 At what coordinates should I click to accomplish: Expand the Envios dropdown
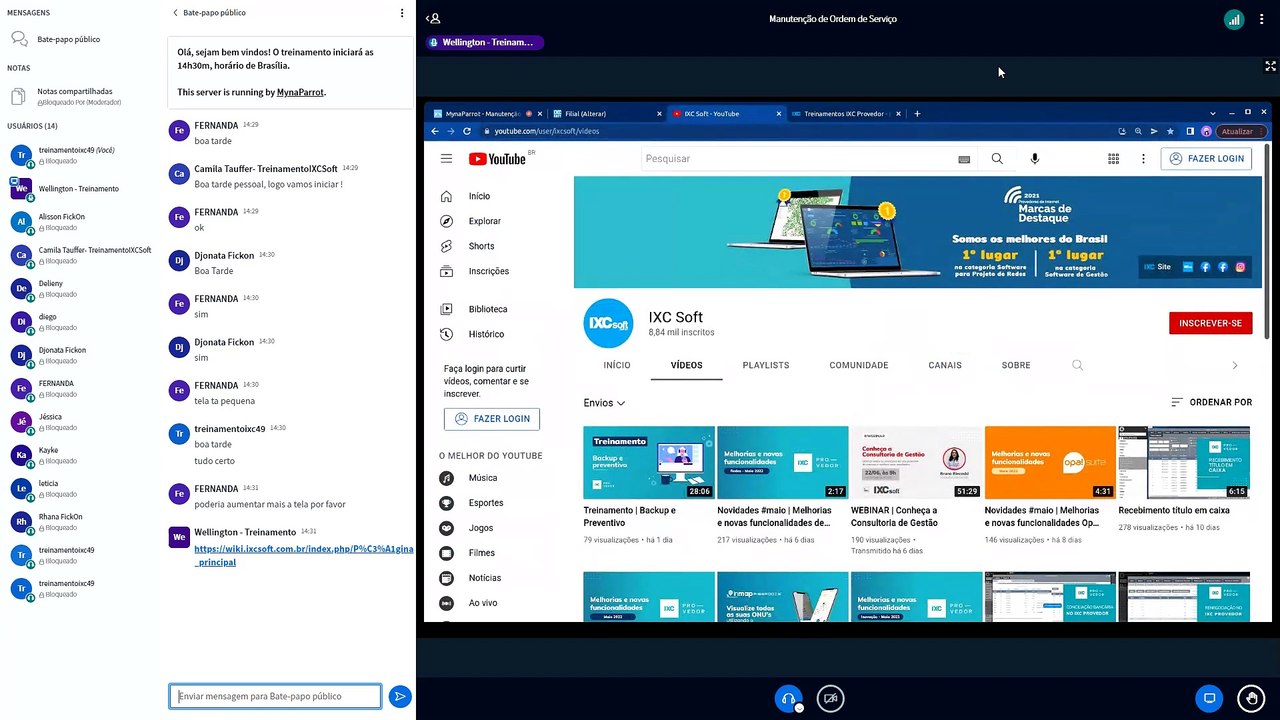coord(604,403)
